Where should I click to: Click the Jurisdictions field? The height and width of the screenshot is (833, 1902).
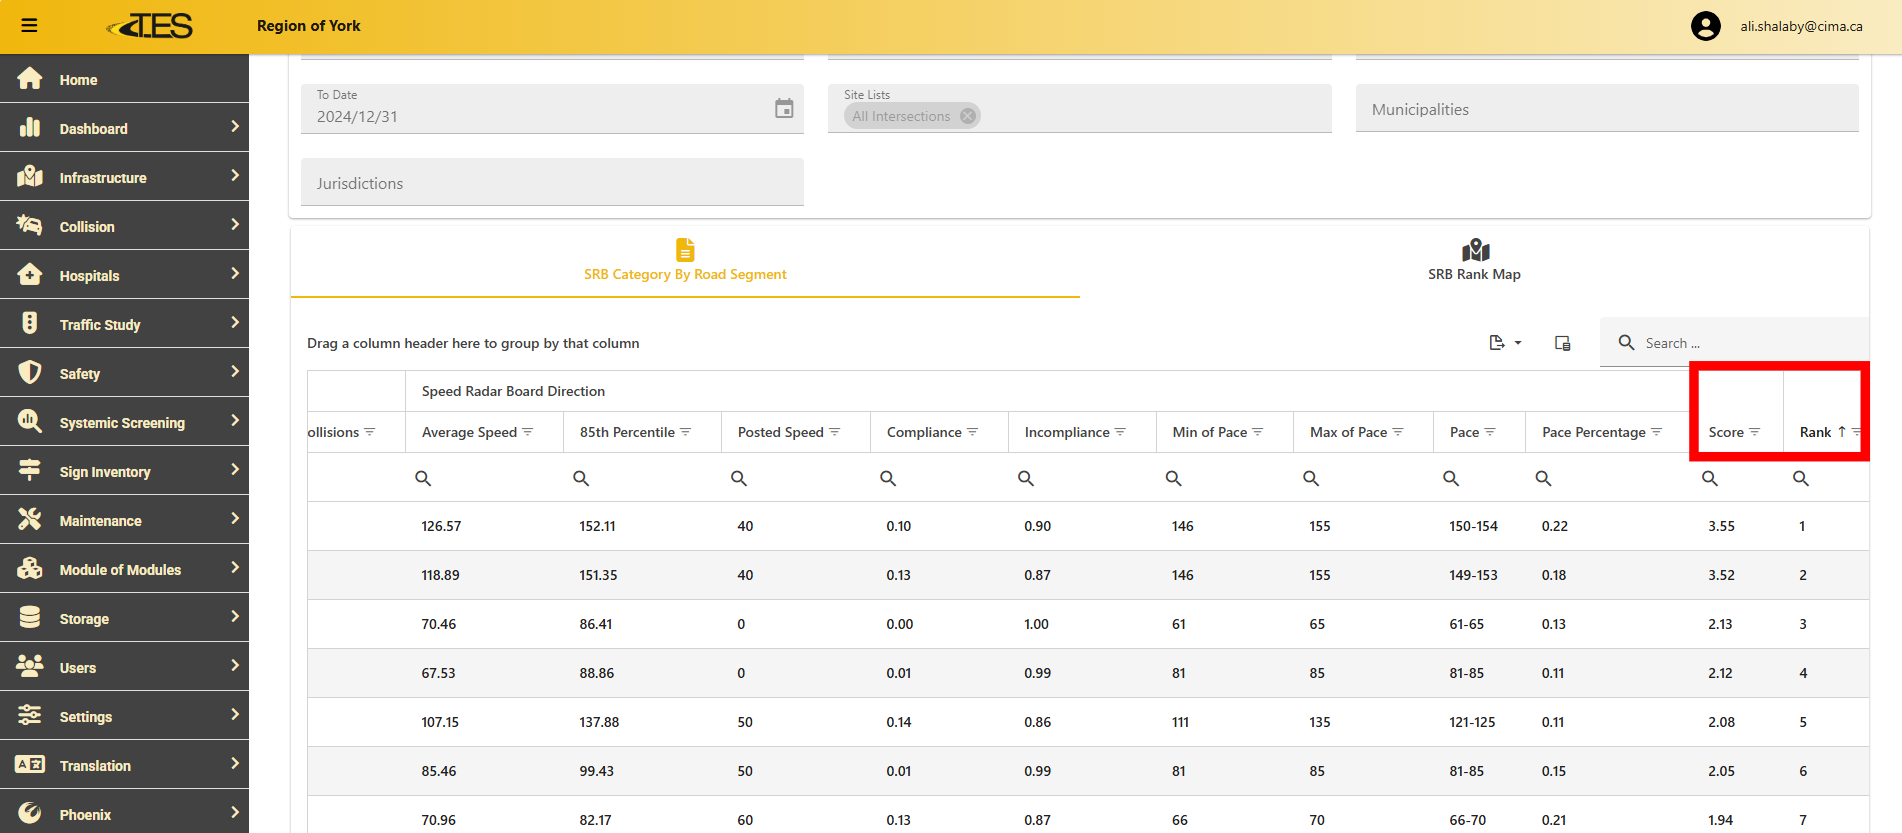pyautogui.click(x=552, y=183)
